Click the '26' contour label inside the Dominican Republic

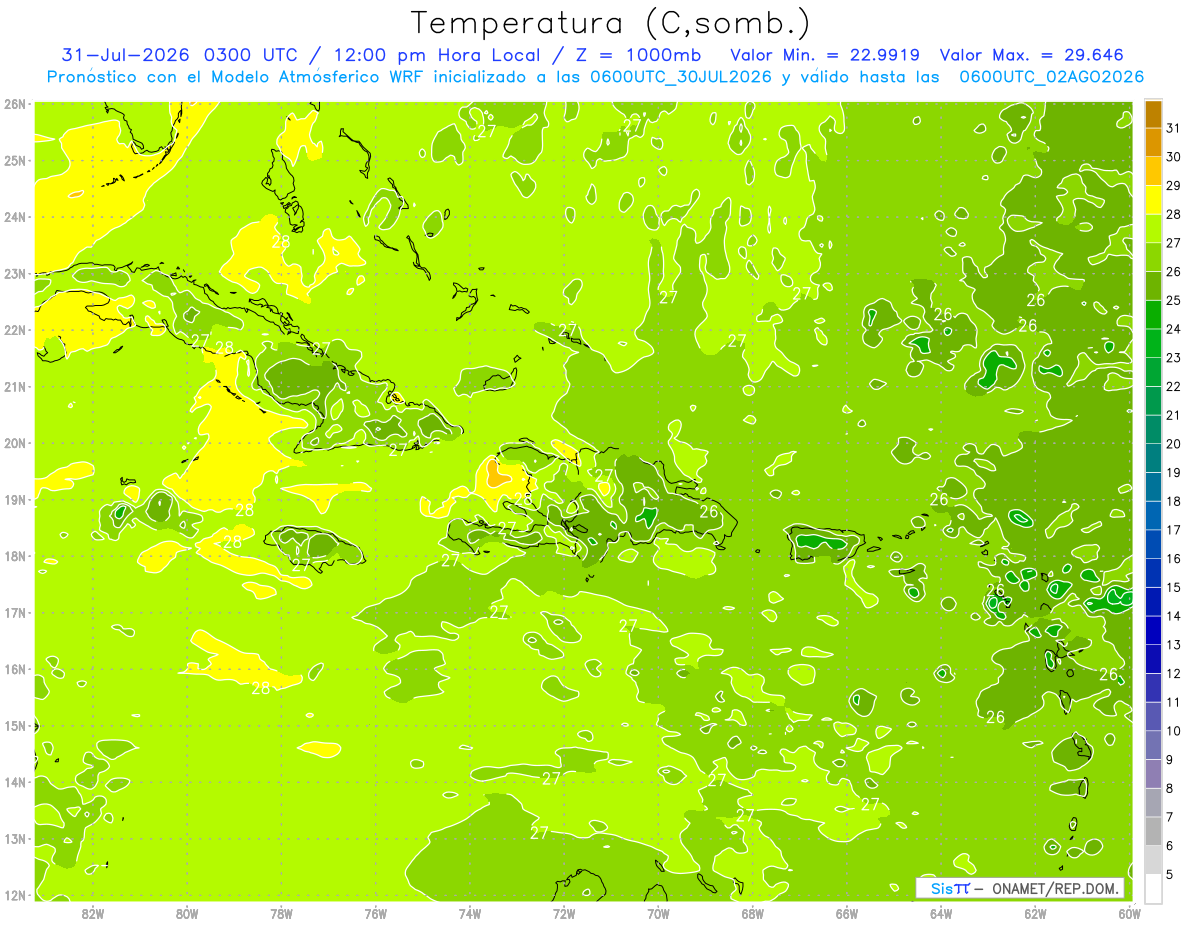[x=708, y=512]
